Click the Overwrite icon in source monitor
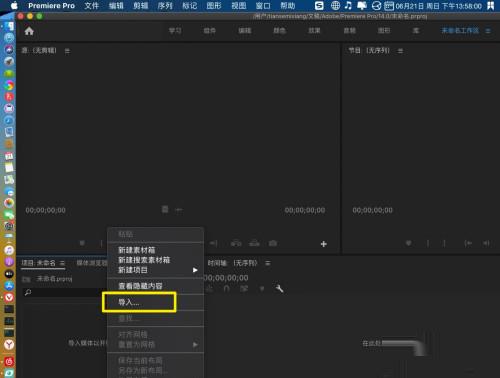The width and height of the screenshot is (500, 378). tap(254, 243)
